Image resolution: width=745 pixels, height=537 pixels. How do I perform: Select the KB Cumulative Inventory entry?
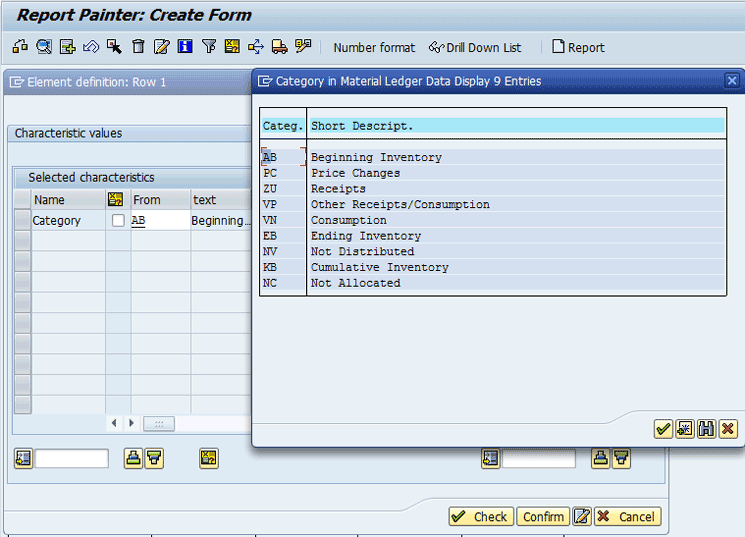pos(493,267)
